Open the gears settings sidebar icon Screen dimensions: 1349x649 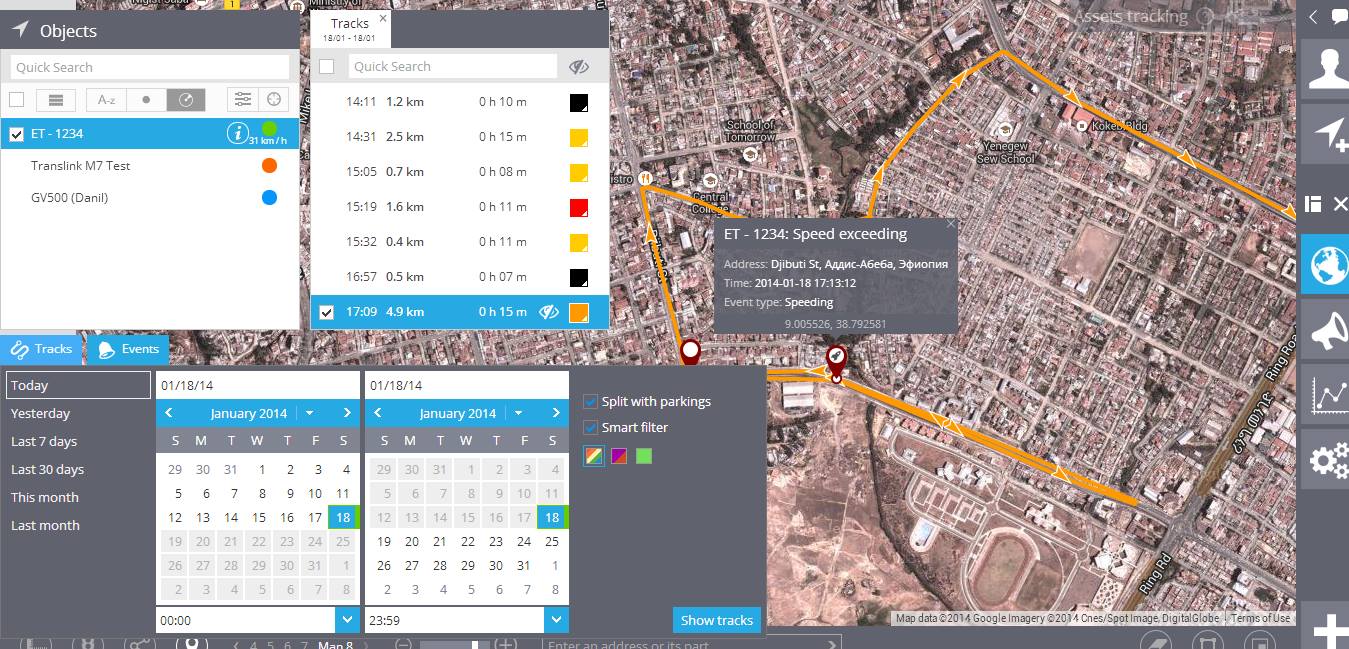tap(1328, 461)
